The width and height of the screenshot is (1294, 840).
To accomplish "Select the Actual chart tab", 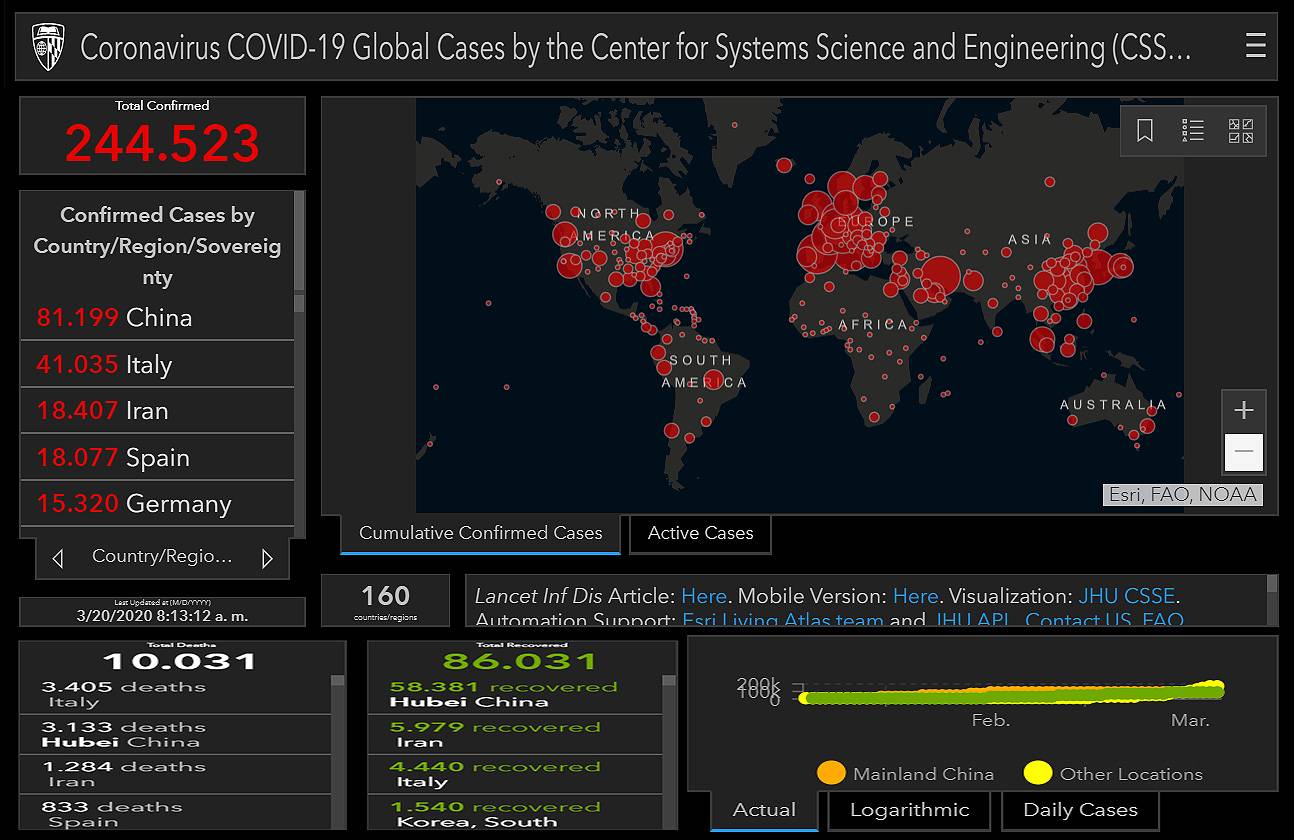I will click(x=765, y=810).
